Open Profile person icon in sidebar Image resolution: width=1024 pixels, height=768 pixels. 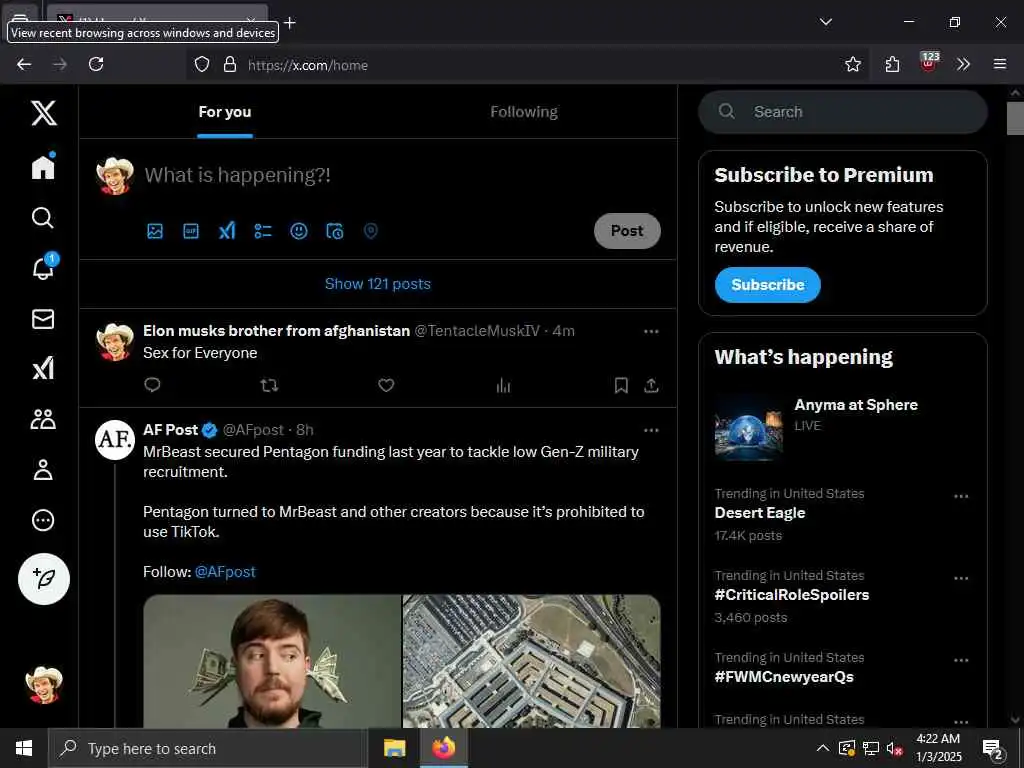(43, 470)
